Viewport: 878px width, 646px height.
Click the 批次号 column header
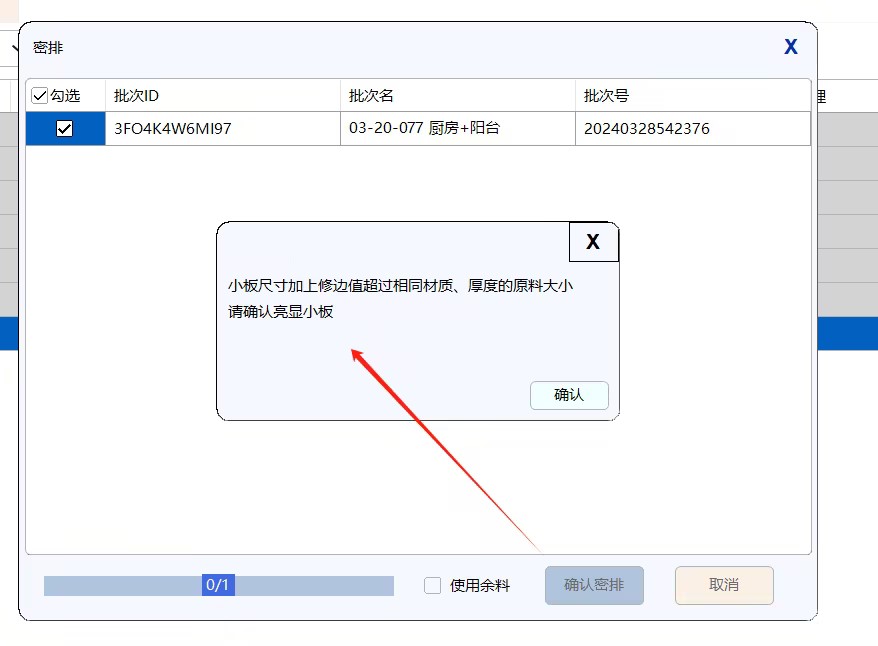point(606,96)
